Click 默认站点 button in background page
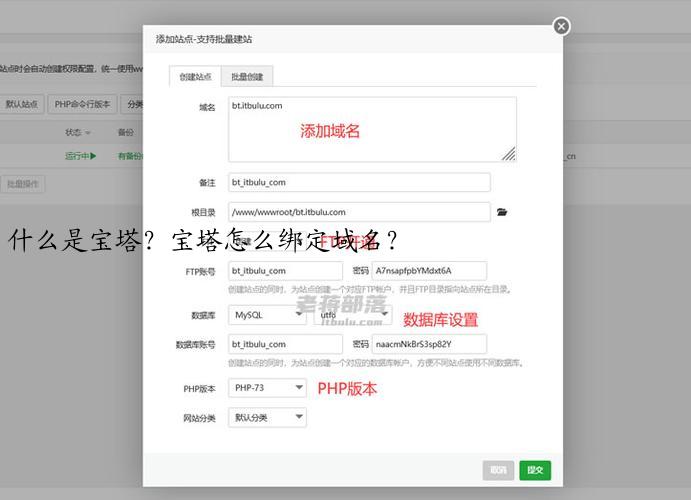This screenshot has width=691, height=500. (x=22, y=104)
